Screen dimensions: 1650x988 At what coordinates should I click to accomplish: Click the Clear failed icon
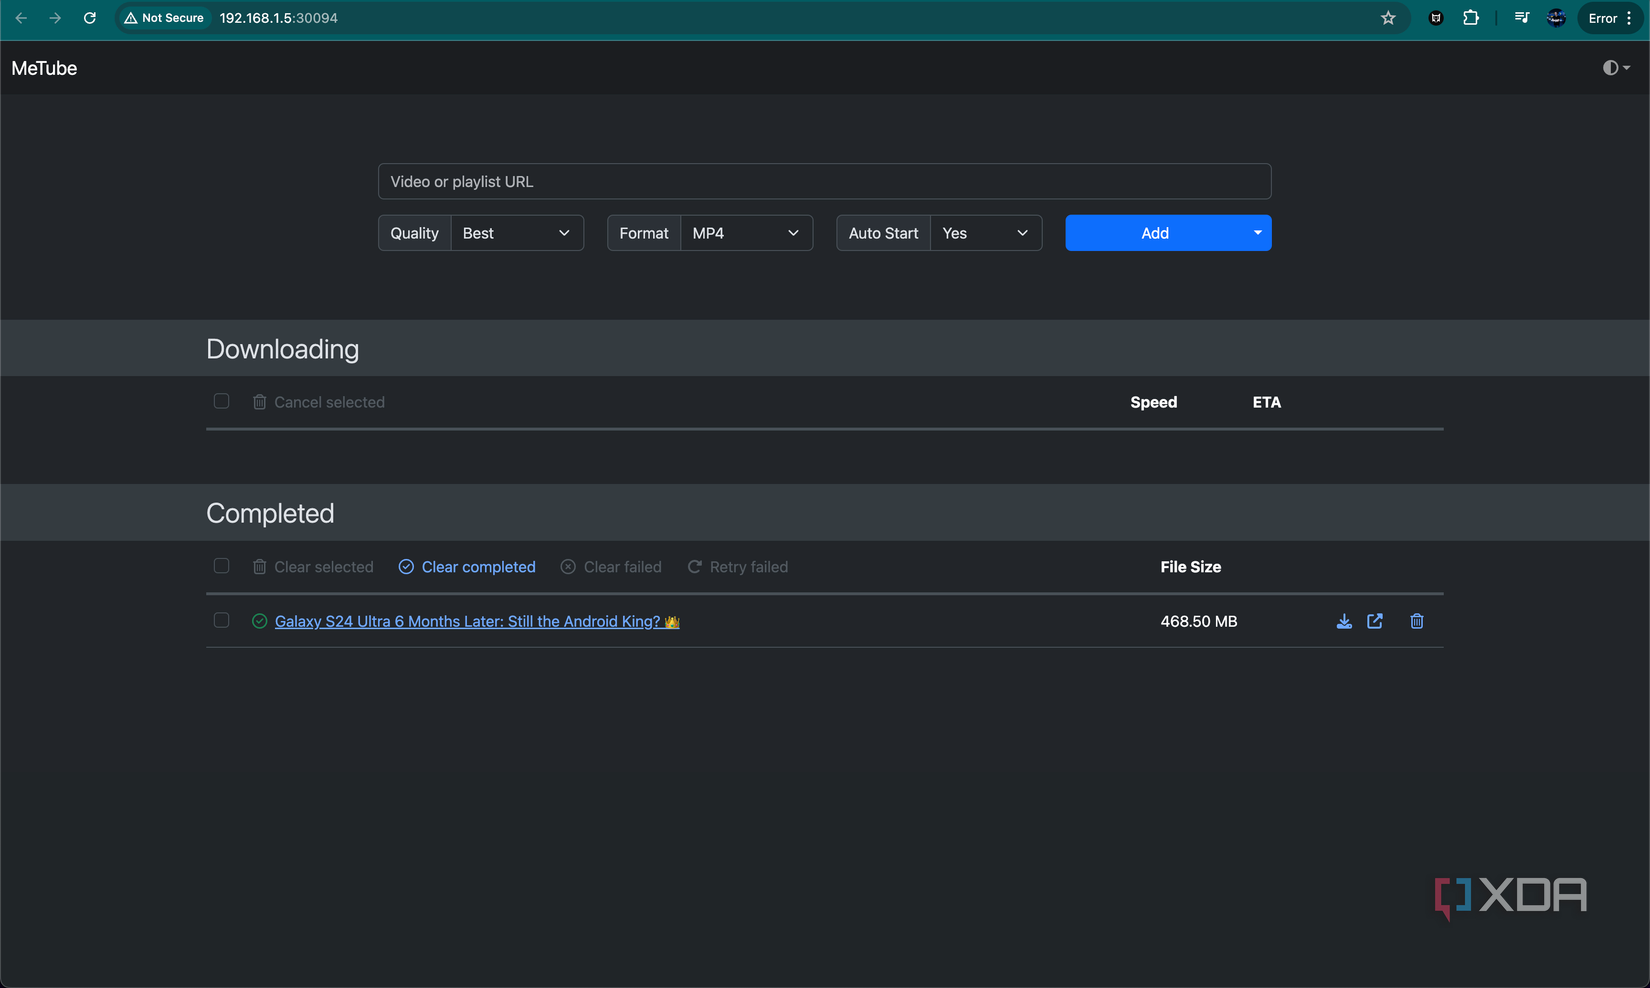click(567, 566)
